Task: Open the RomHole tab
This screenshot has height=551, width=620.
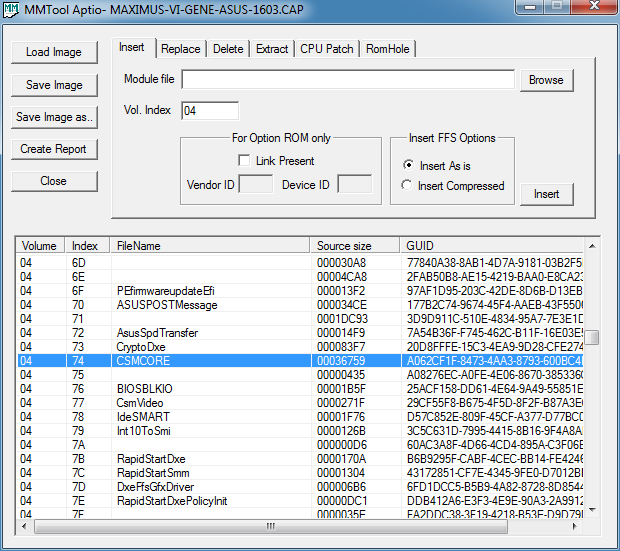Action: (388, 49)
